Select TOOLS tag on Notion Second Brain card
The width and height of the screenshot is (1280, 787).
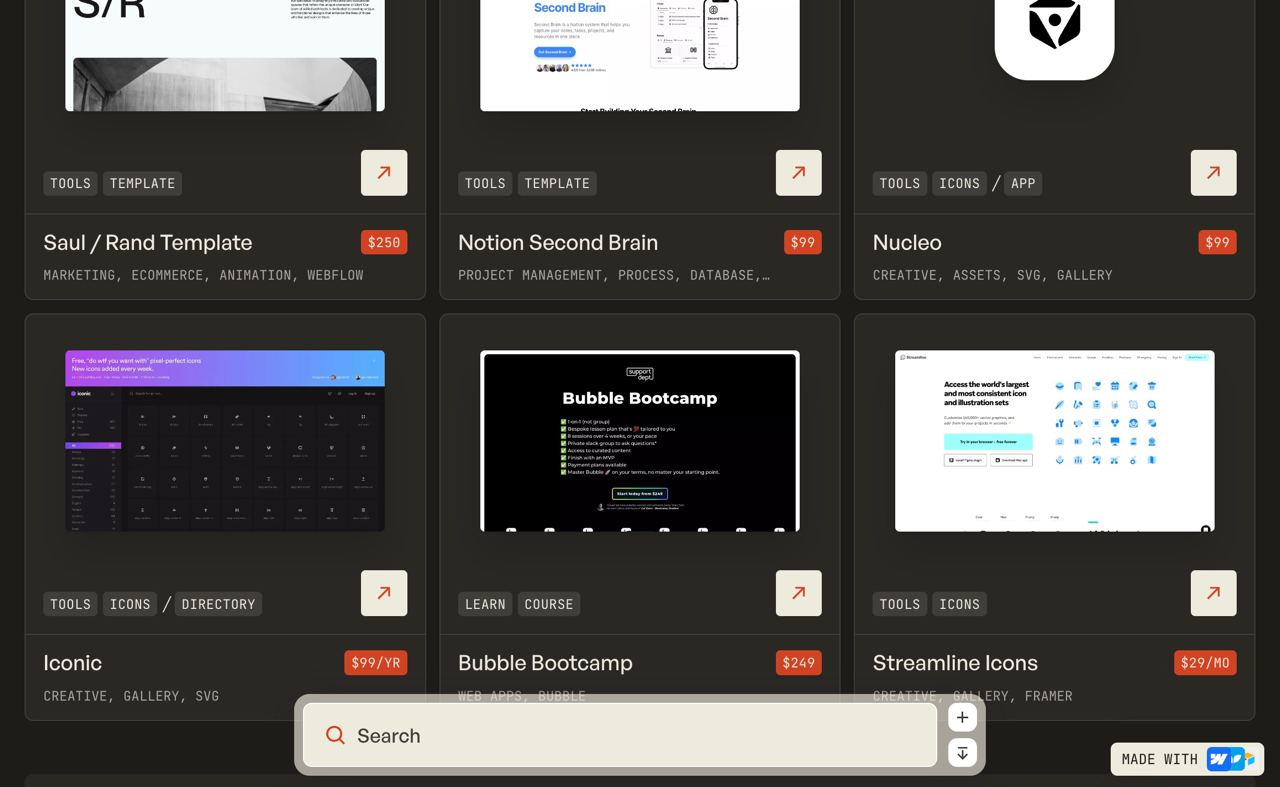(x=485, y=183)
